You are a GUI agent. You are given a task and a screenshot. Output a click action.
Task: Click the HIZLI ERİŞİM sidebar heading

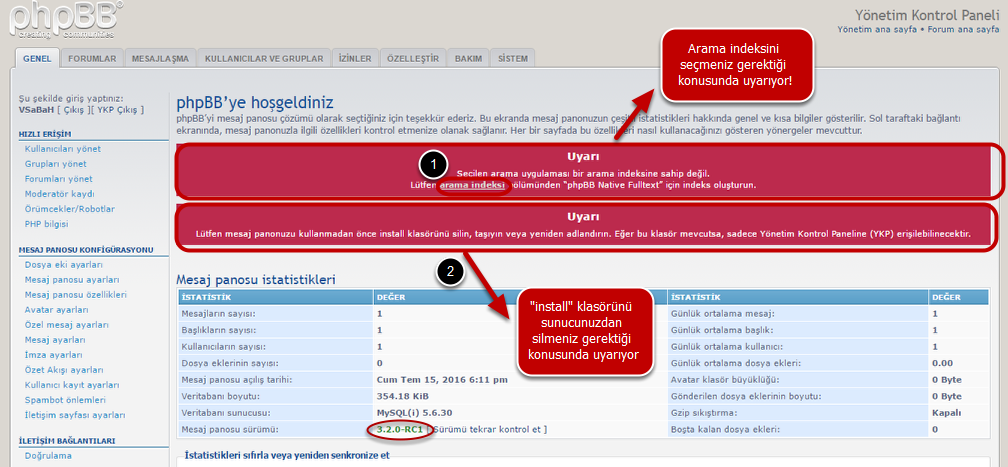[x=45, y=134]
